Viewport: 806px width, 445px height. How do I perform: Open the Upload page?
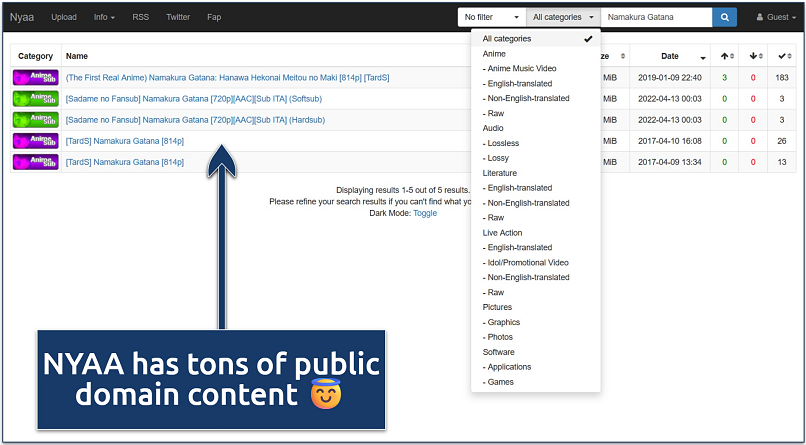[x=64, y=17]
